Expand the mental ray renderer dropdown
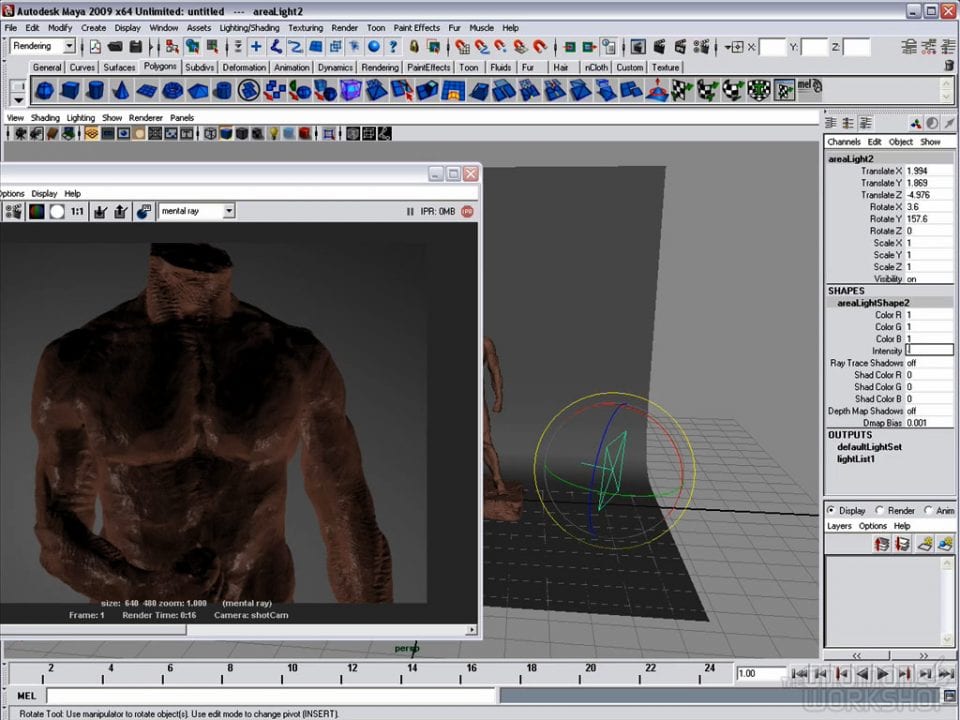960x720 pixels. tap(229, 211)
